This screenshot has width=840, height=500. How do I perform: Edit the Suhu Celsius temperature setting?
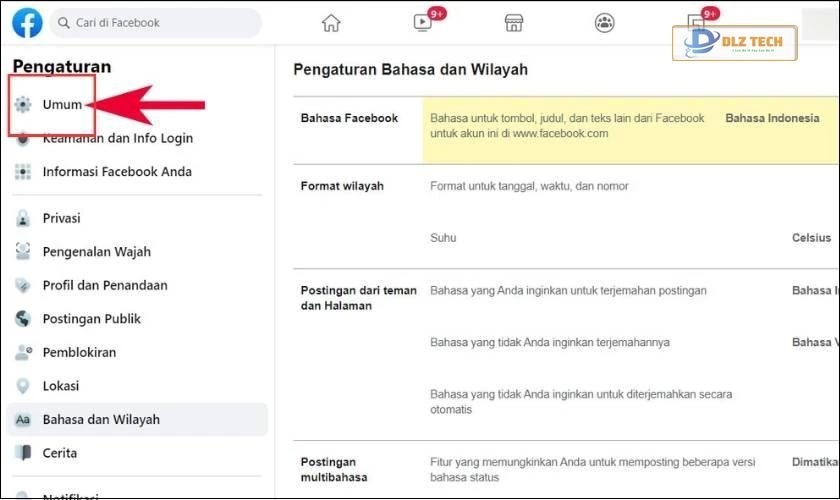pyautogui.click(x=810, y=238)
